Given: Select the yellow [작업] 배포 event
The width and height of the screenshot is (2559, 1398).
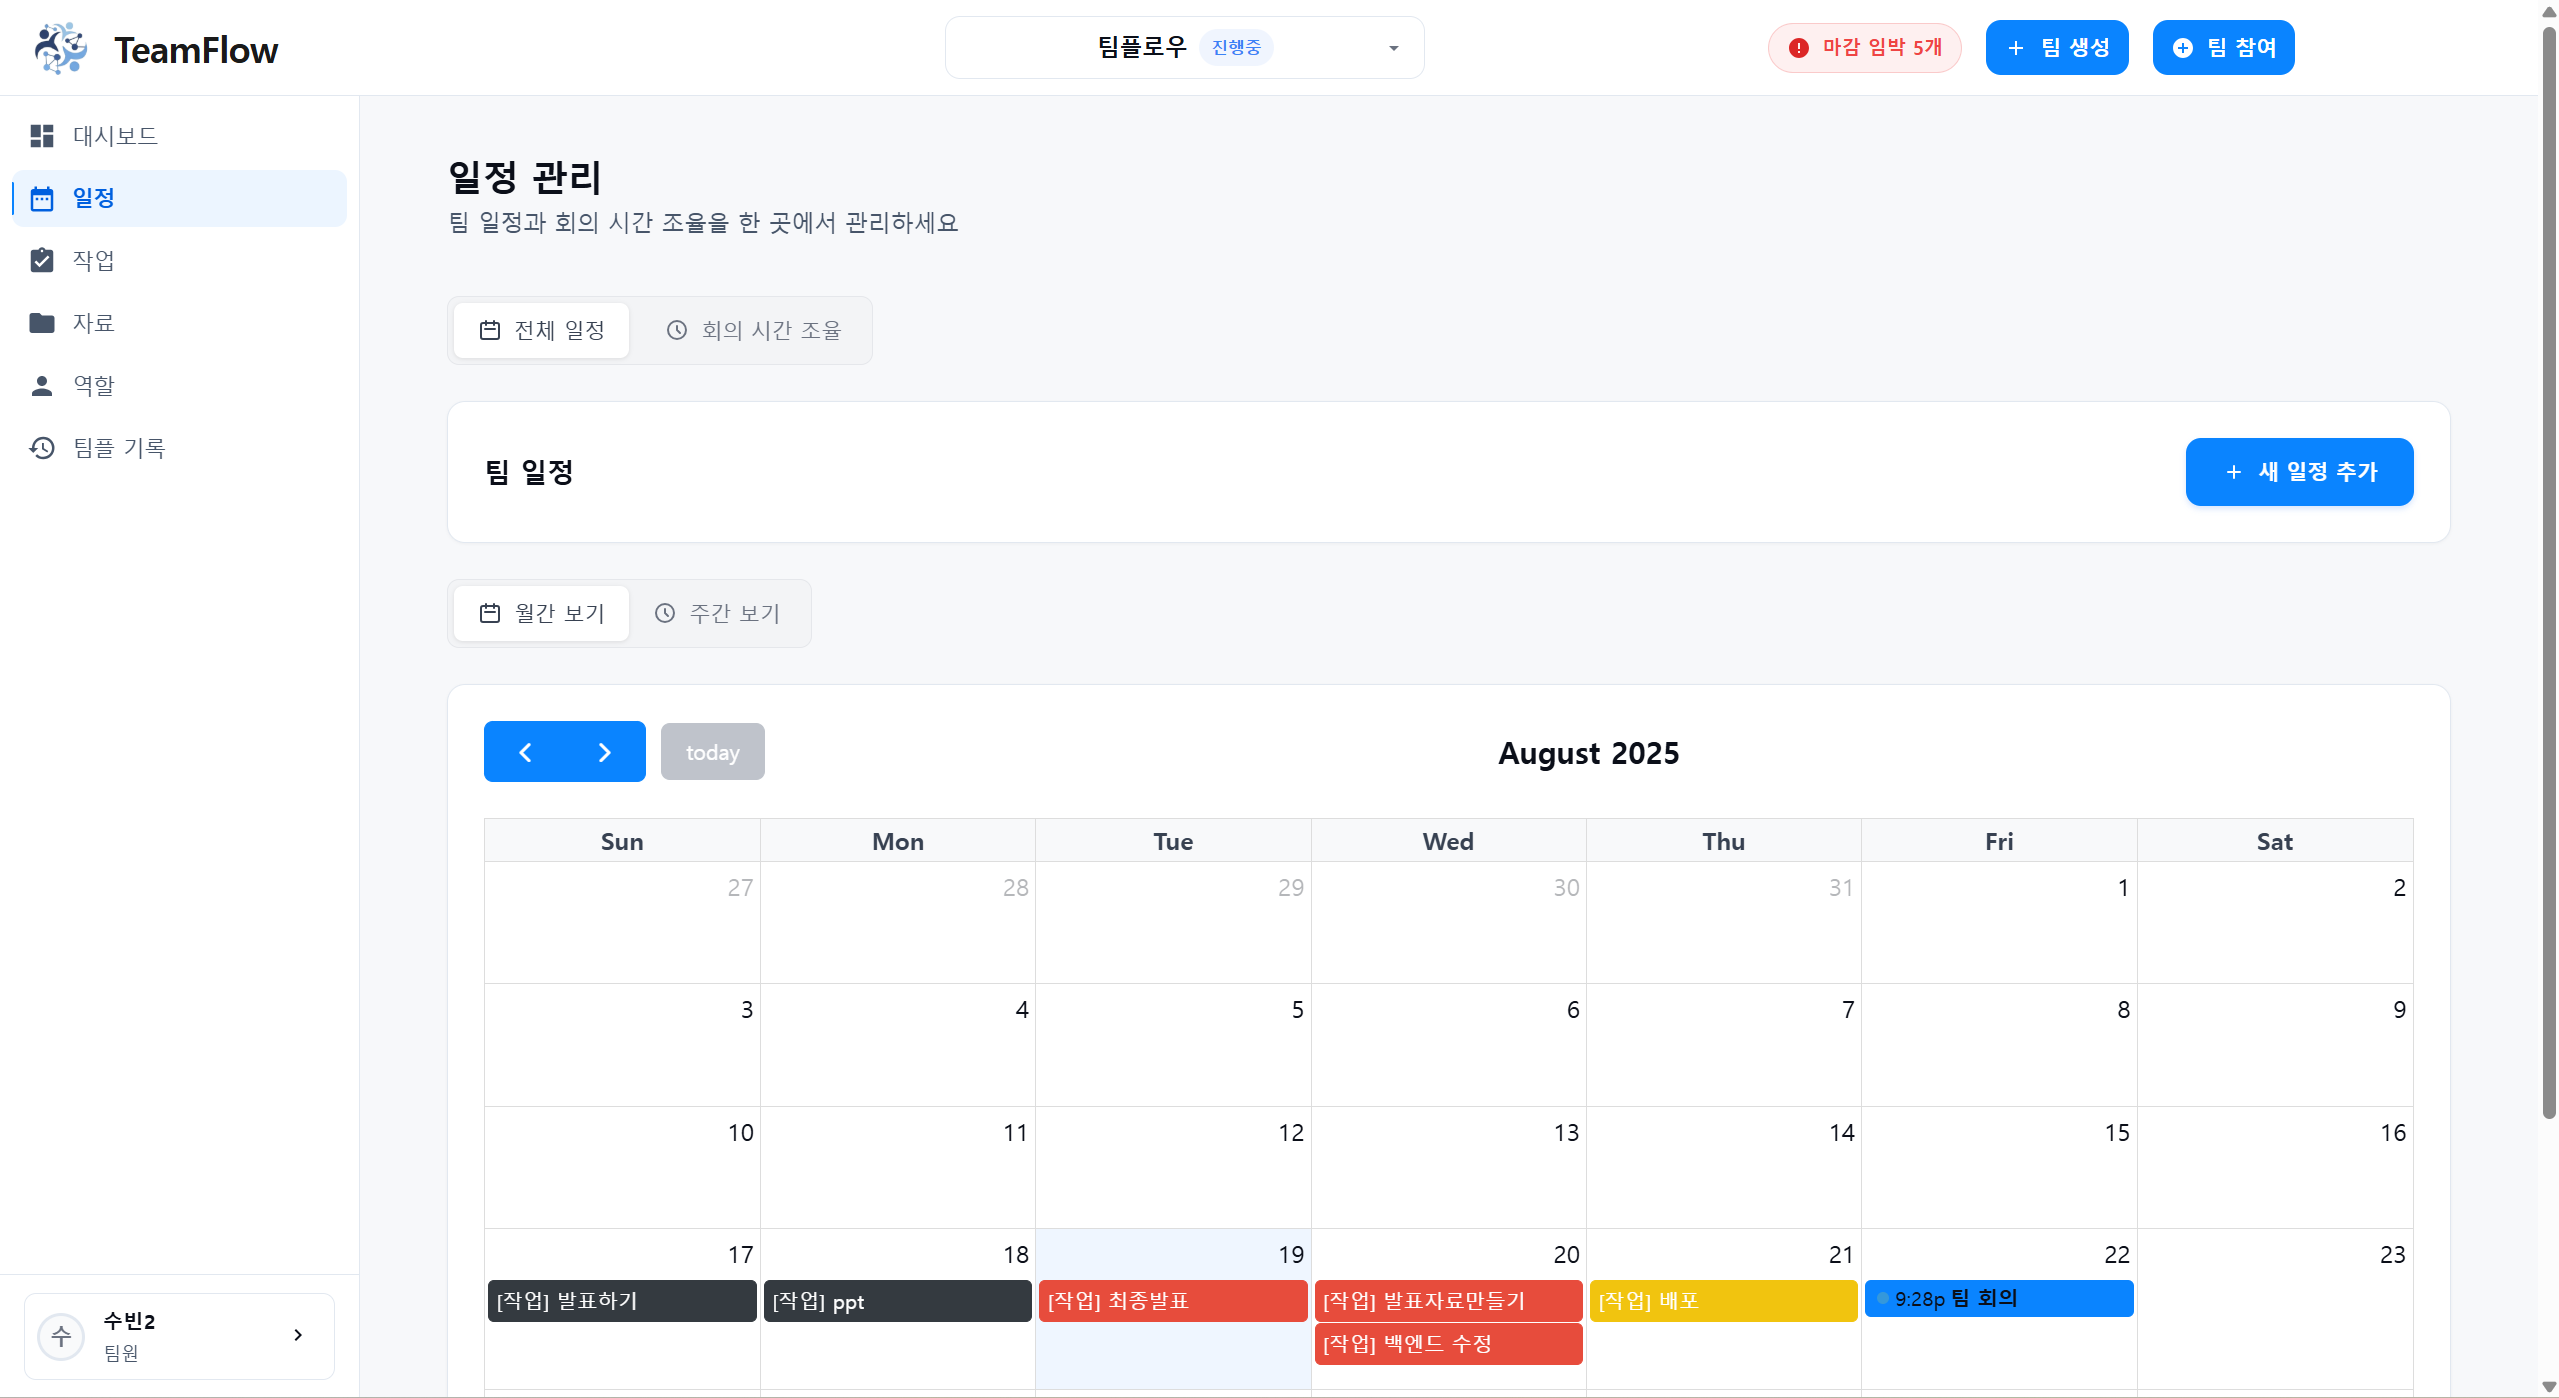Looking at the screenshot, I should (1722, 1301).
